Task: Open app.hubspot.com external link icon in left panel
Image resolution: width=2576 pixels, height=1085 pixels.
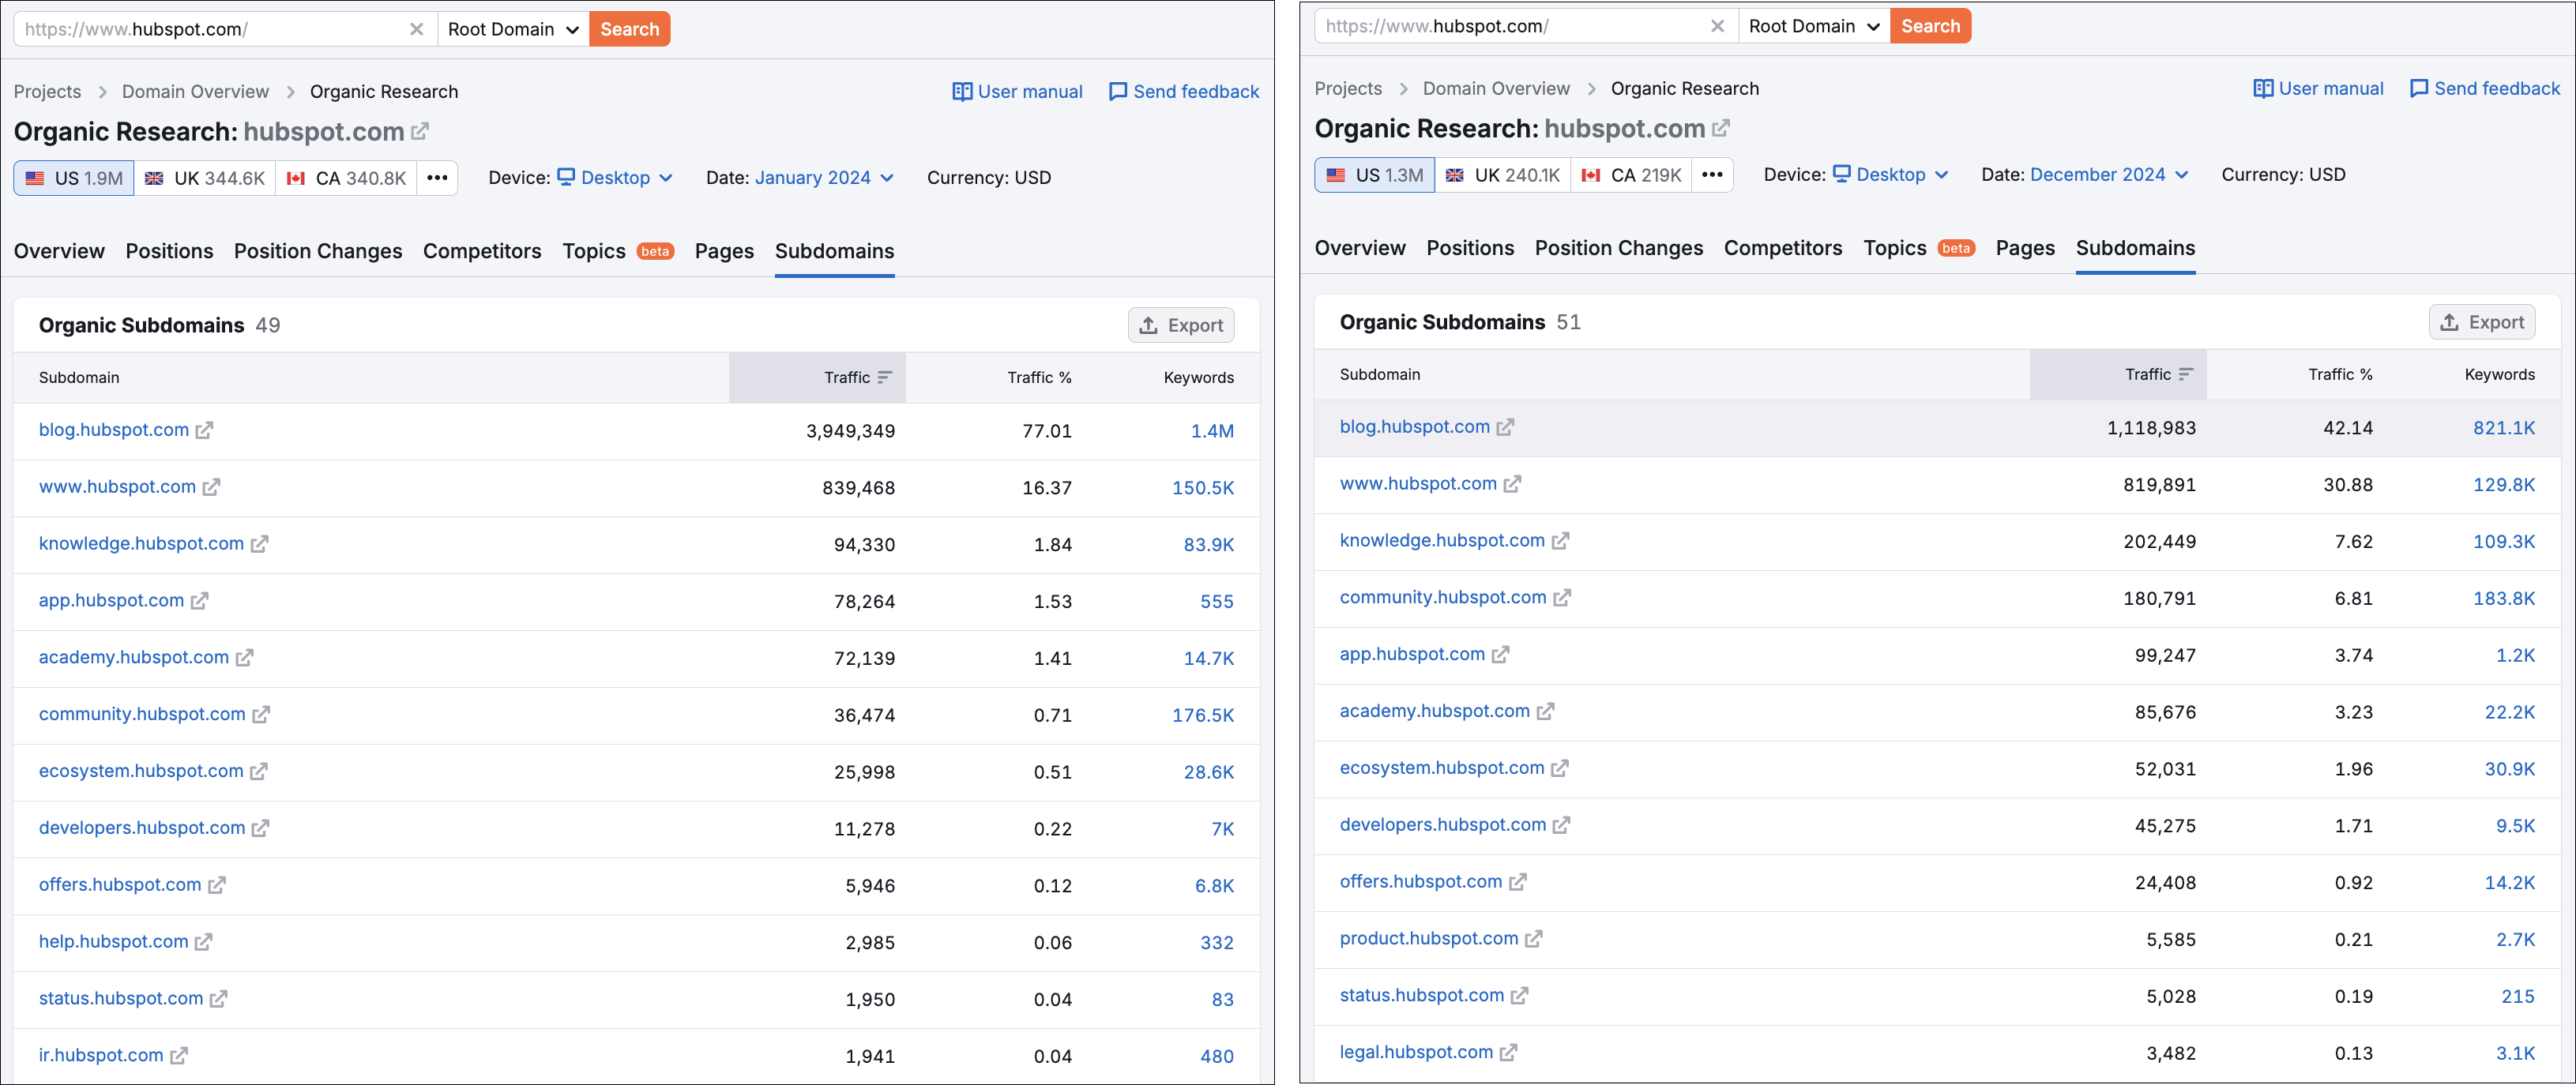Action: (199, 601)
